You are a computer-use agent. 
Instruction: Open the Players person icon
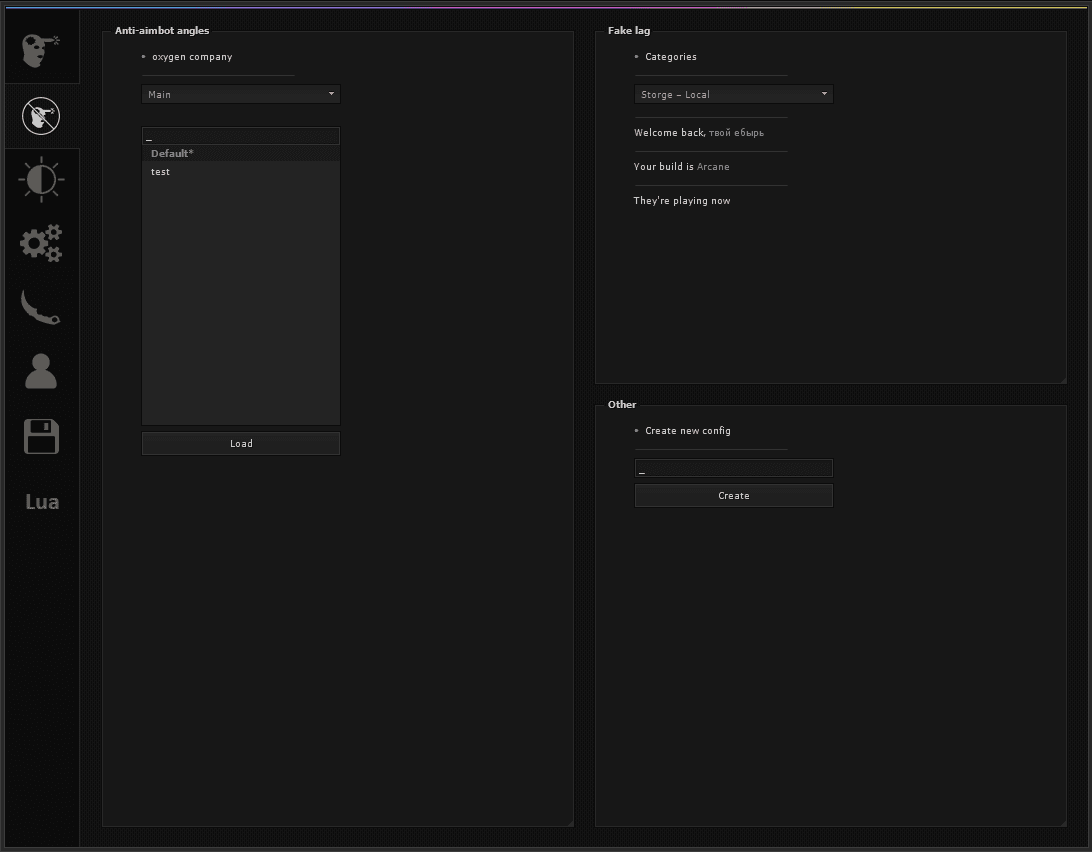pos(41,371)
